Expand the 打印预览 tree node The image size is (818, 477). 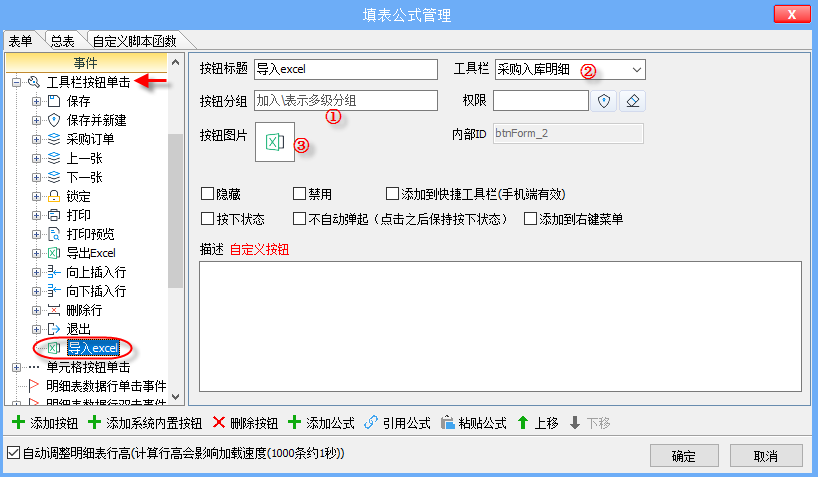click(x=36, y=234)
